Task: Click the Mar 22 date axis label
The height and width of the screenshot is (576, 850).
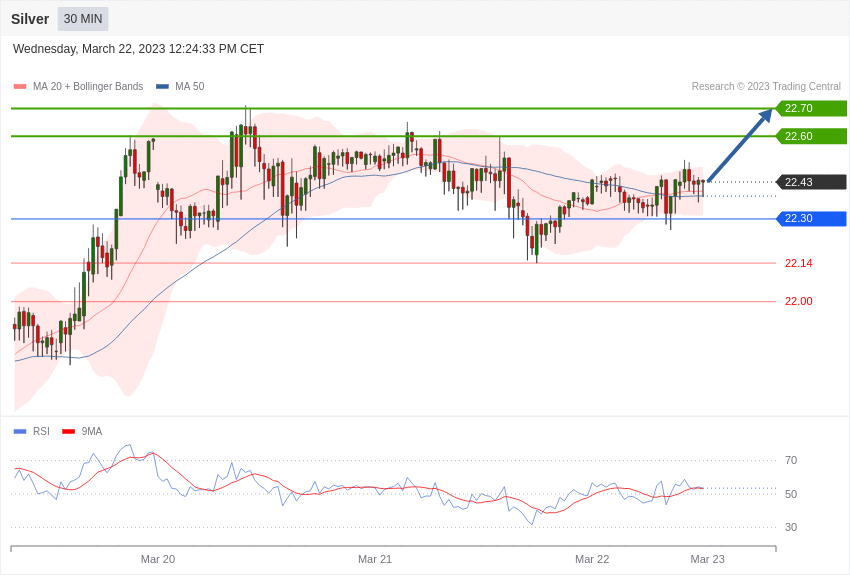Action: coord(592,559)
